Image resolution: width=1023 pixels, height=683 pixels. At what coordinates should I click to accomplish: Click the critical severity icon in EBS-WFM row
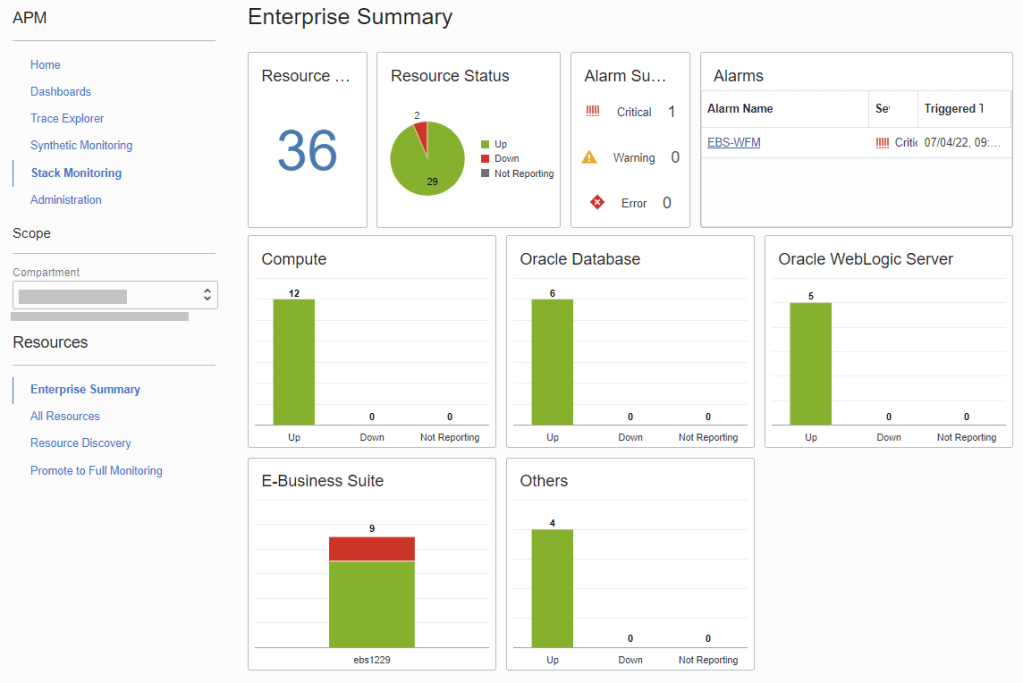[x=882, y=143]
